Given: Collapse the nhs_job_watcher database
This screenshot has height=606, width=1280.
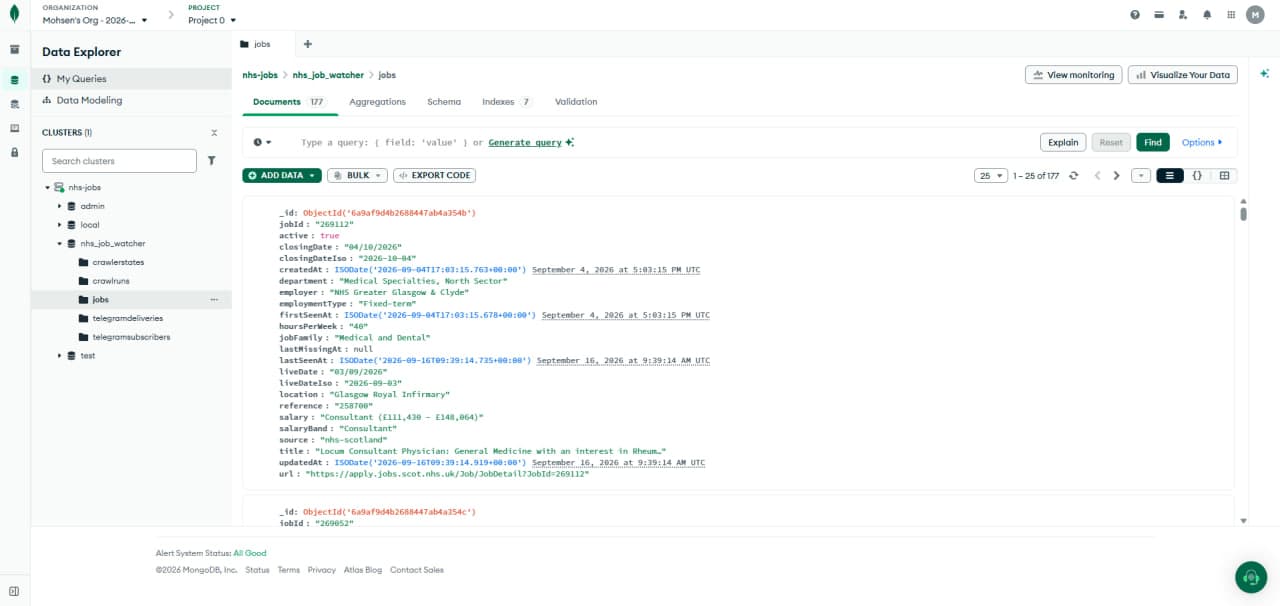Looking at the screenshot, I should (x=59, y=244).
